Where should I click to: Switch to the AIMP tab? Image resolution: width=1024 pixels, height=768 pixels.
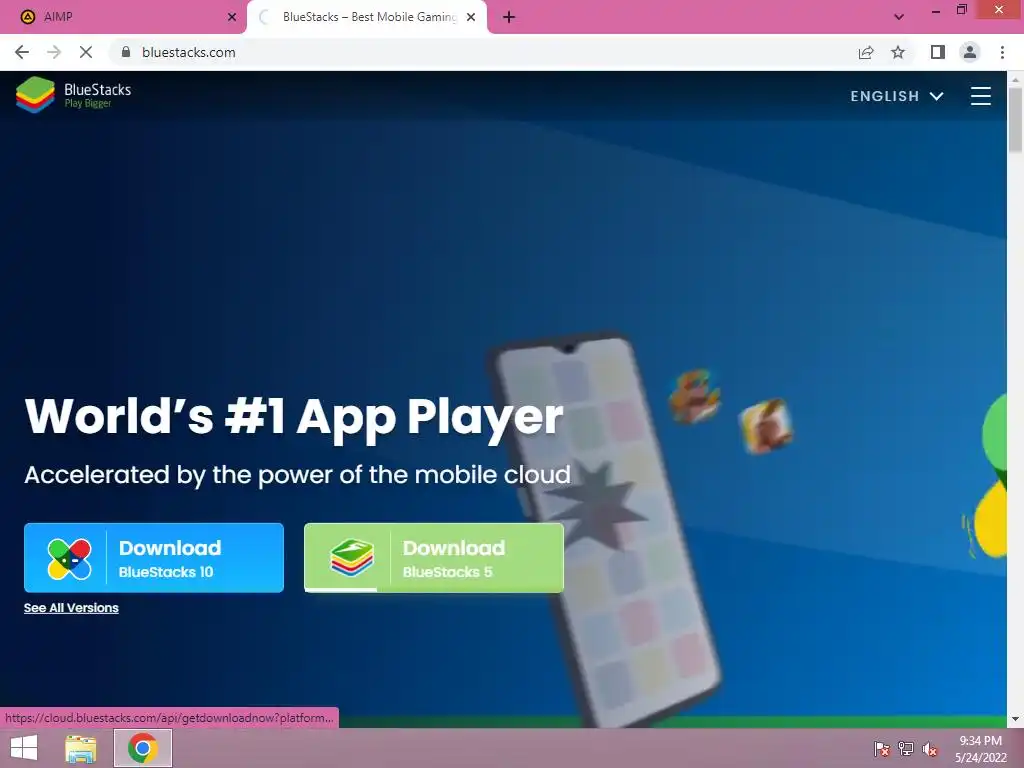pos(123,17)
